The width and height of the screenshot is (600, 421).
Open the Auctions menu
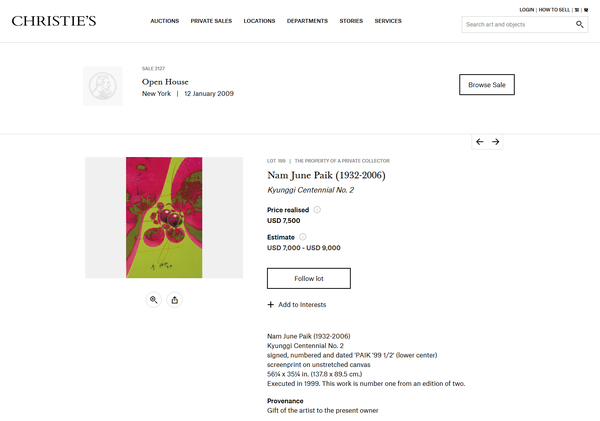click(164, 21)
